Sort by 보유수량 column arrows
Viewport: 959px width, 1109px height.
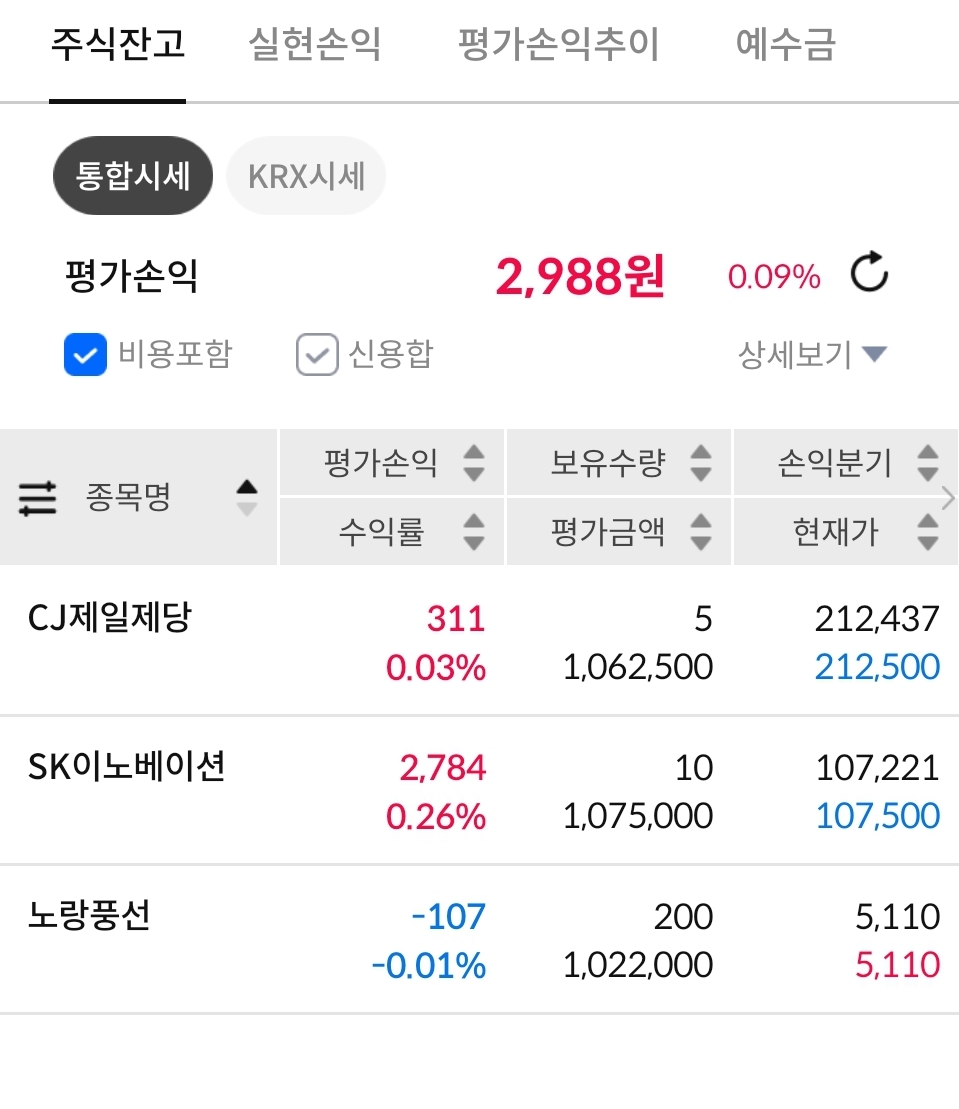pyautogui.click(x=701, y=463)
